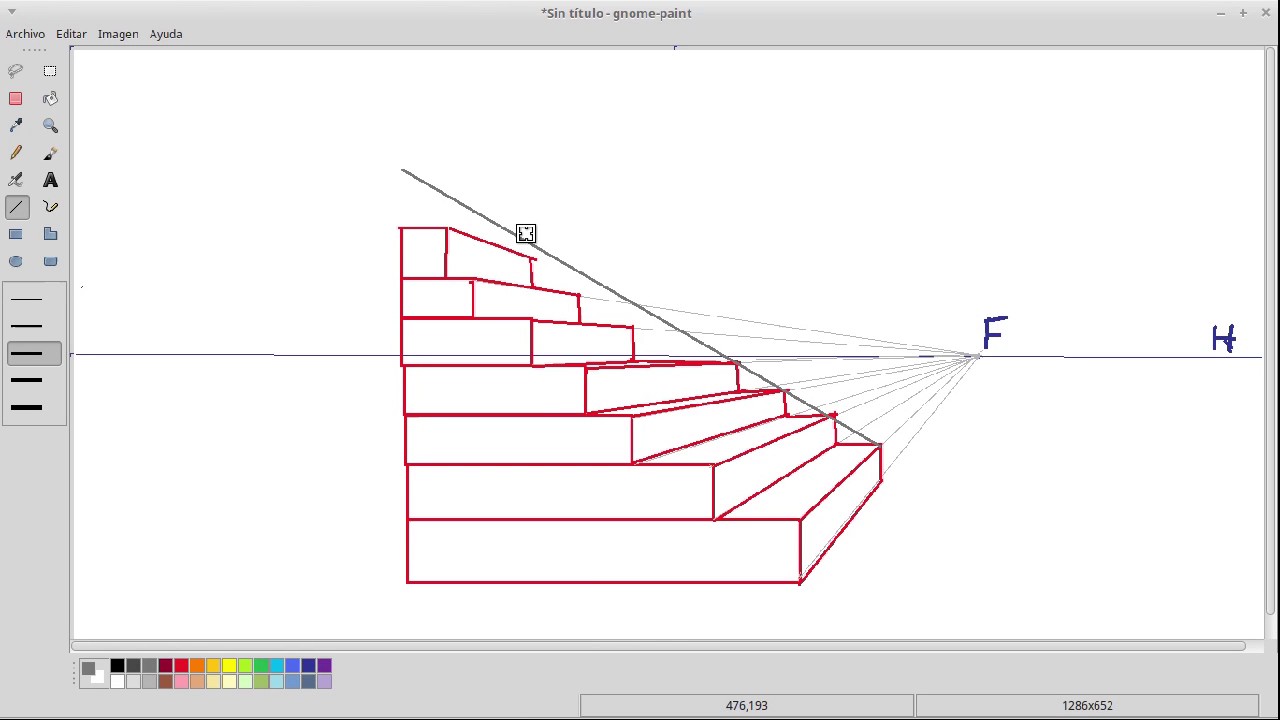1280x720 pixels.
Task: Choose the brown color swatch
Action: [165, 681]
